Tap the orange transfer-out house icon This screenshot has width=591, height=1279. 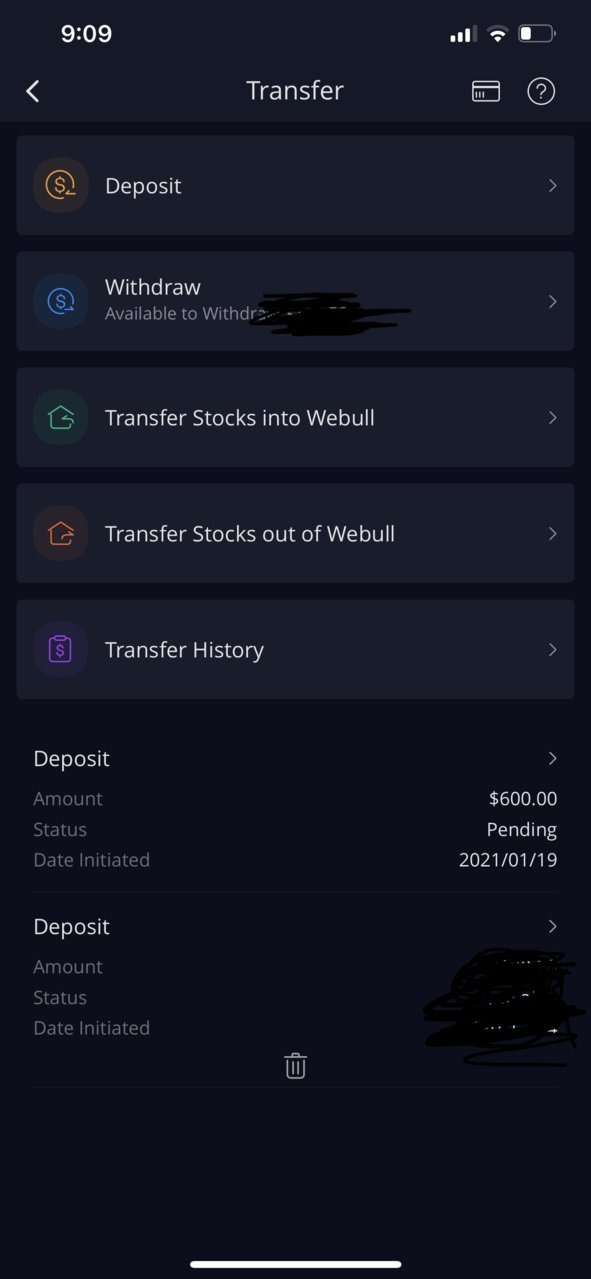click(61, 533)
